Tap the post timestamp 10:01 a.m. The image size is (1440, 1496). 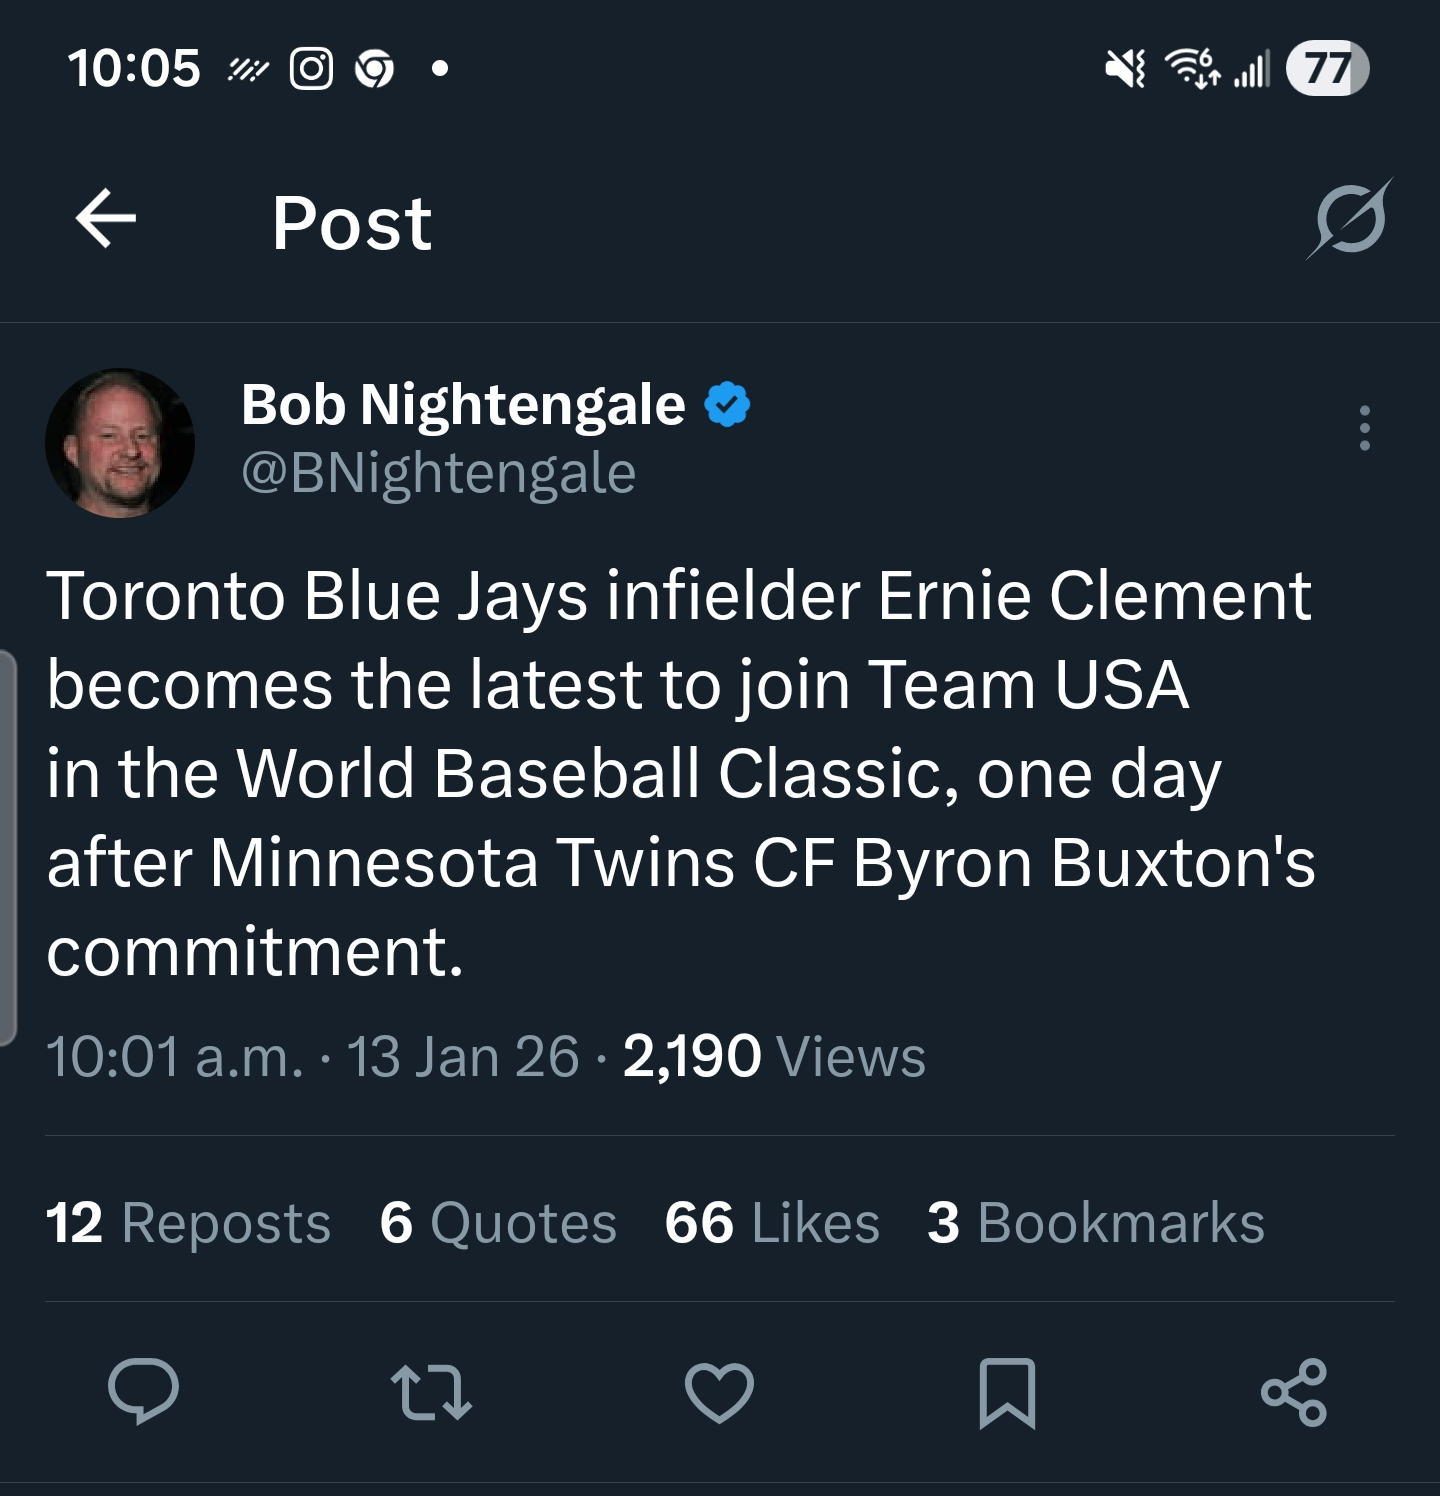(175, 1057)
